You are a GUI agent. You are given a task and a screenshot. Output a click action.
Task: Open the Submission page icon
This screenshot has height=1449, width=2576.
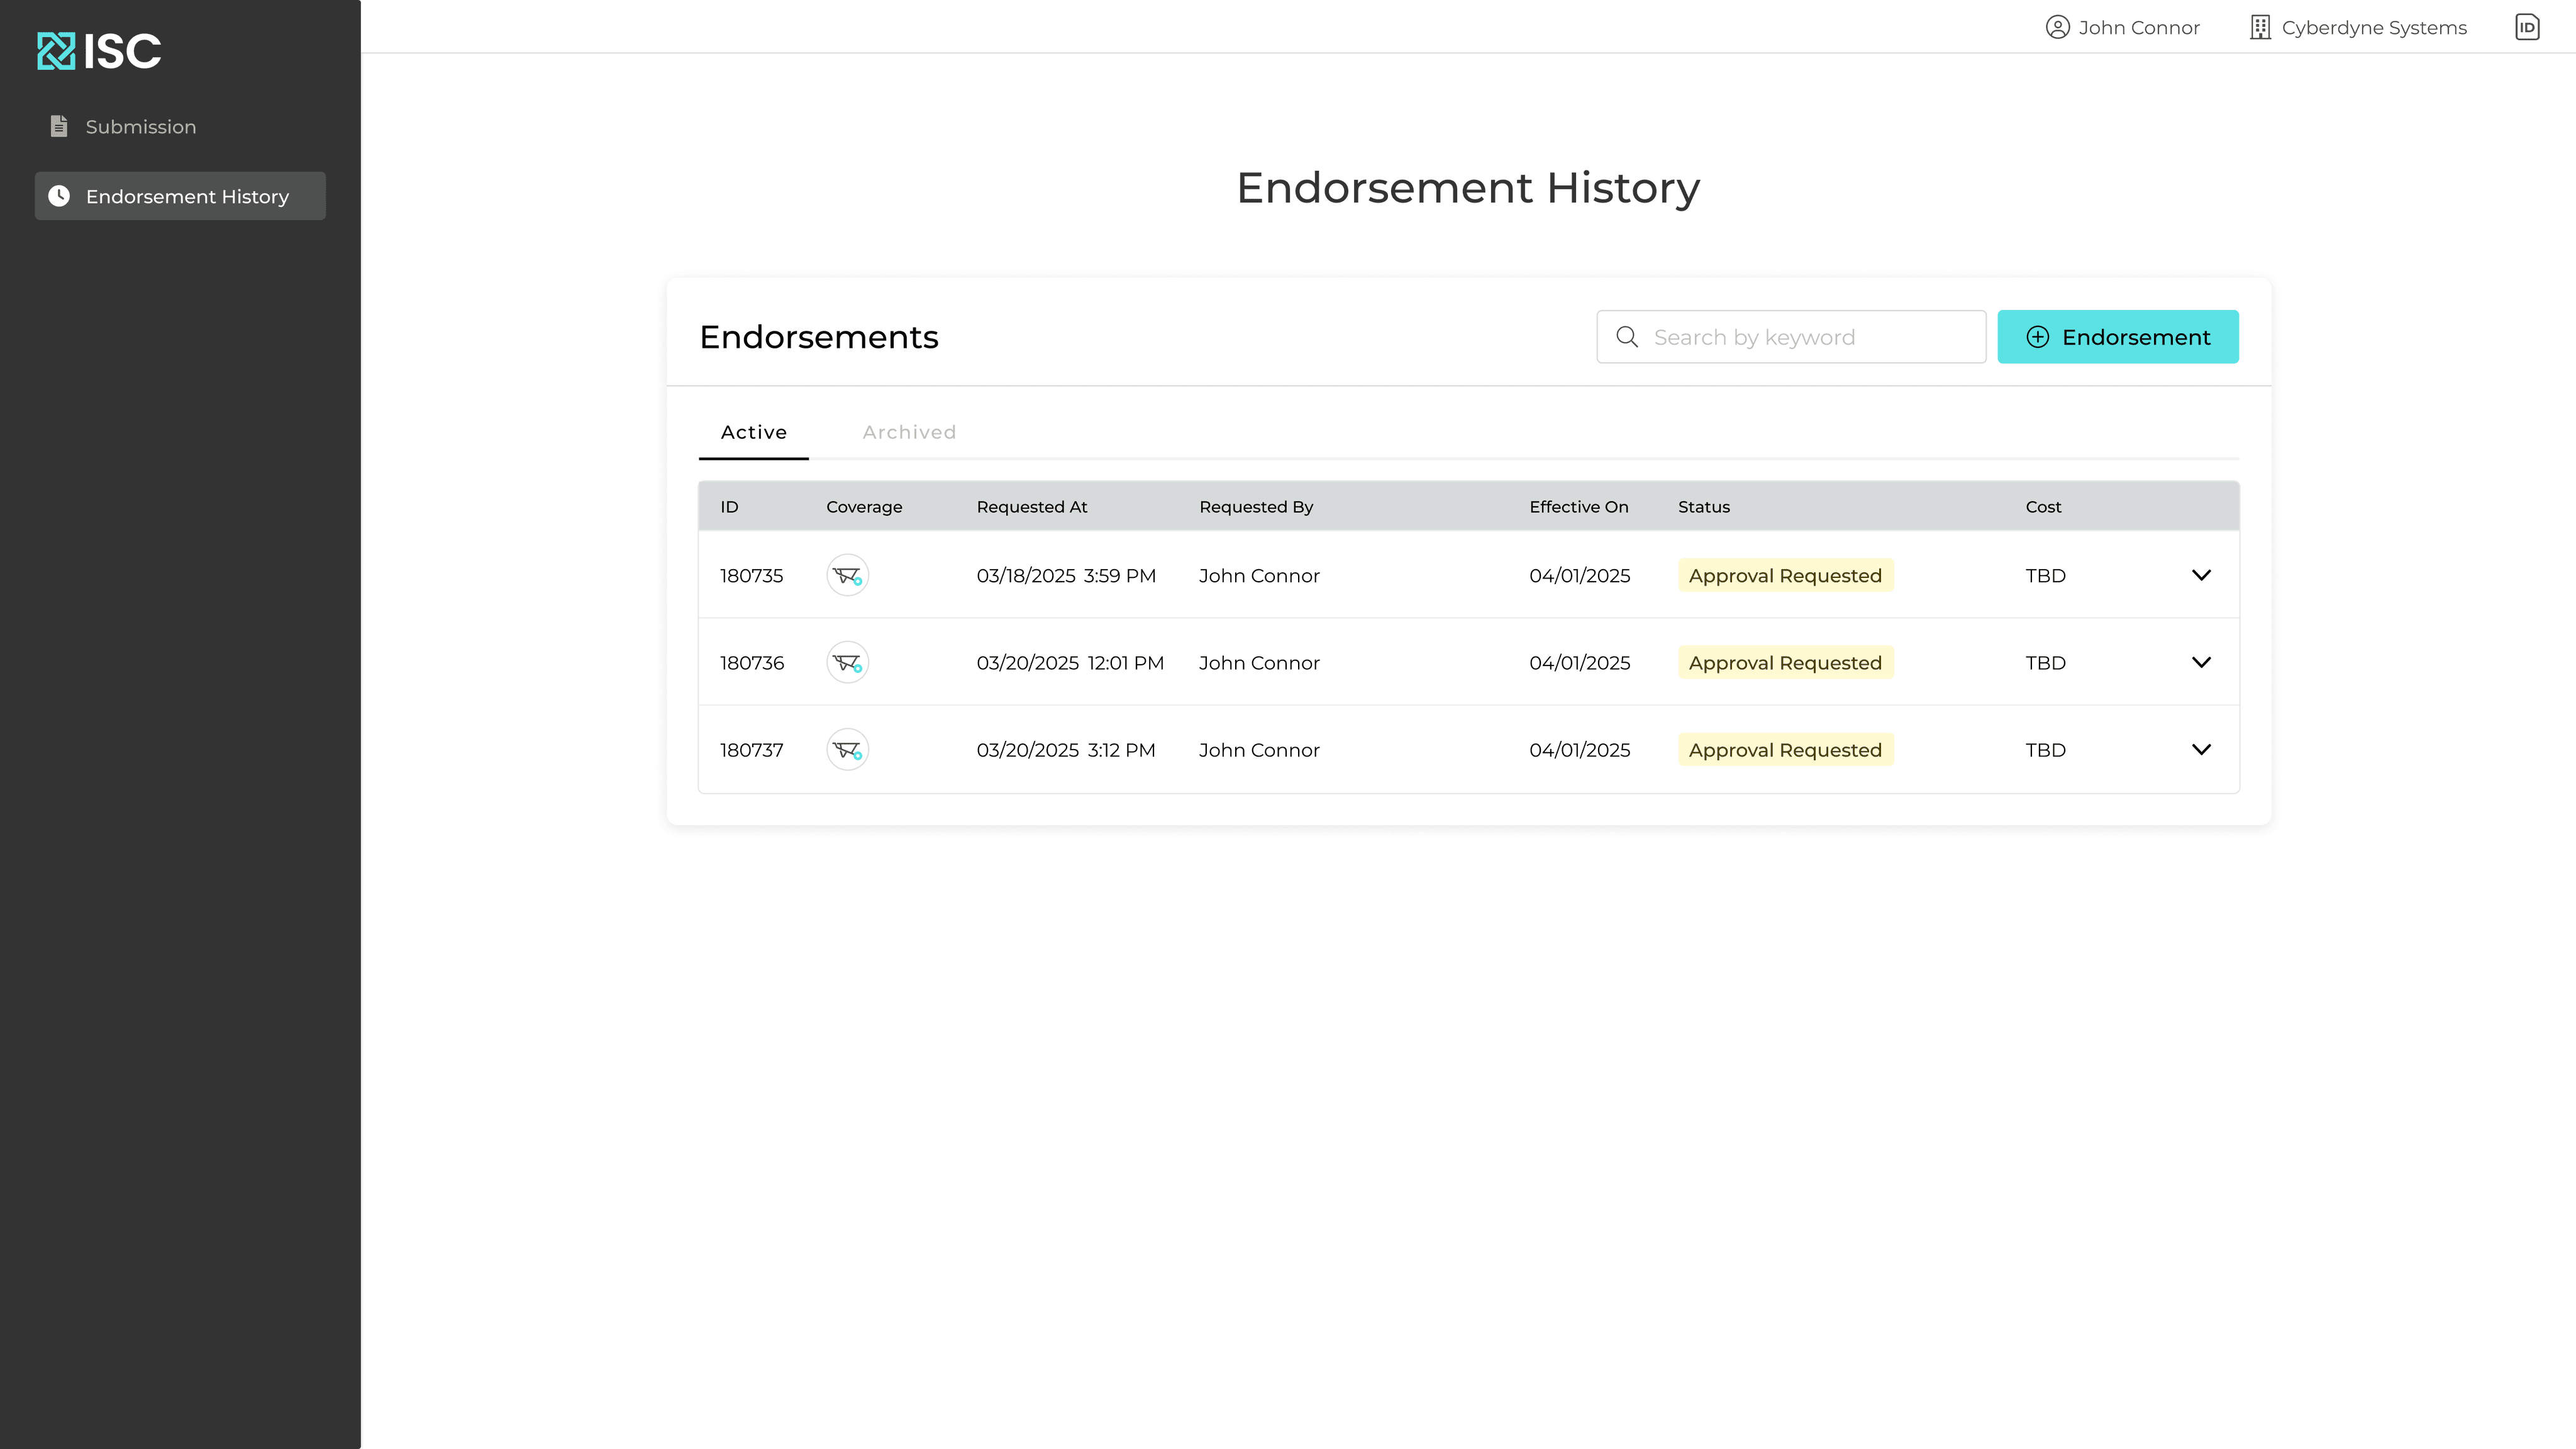59,126
